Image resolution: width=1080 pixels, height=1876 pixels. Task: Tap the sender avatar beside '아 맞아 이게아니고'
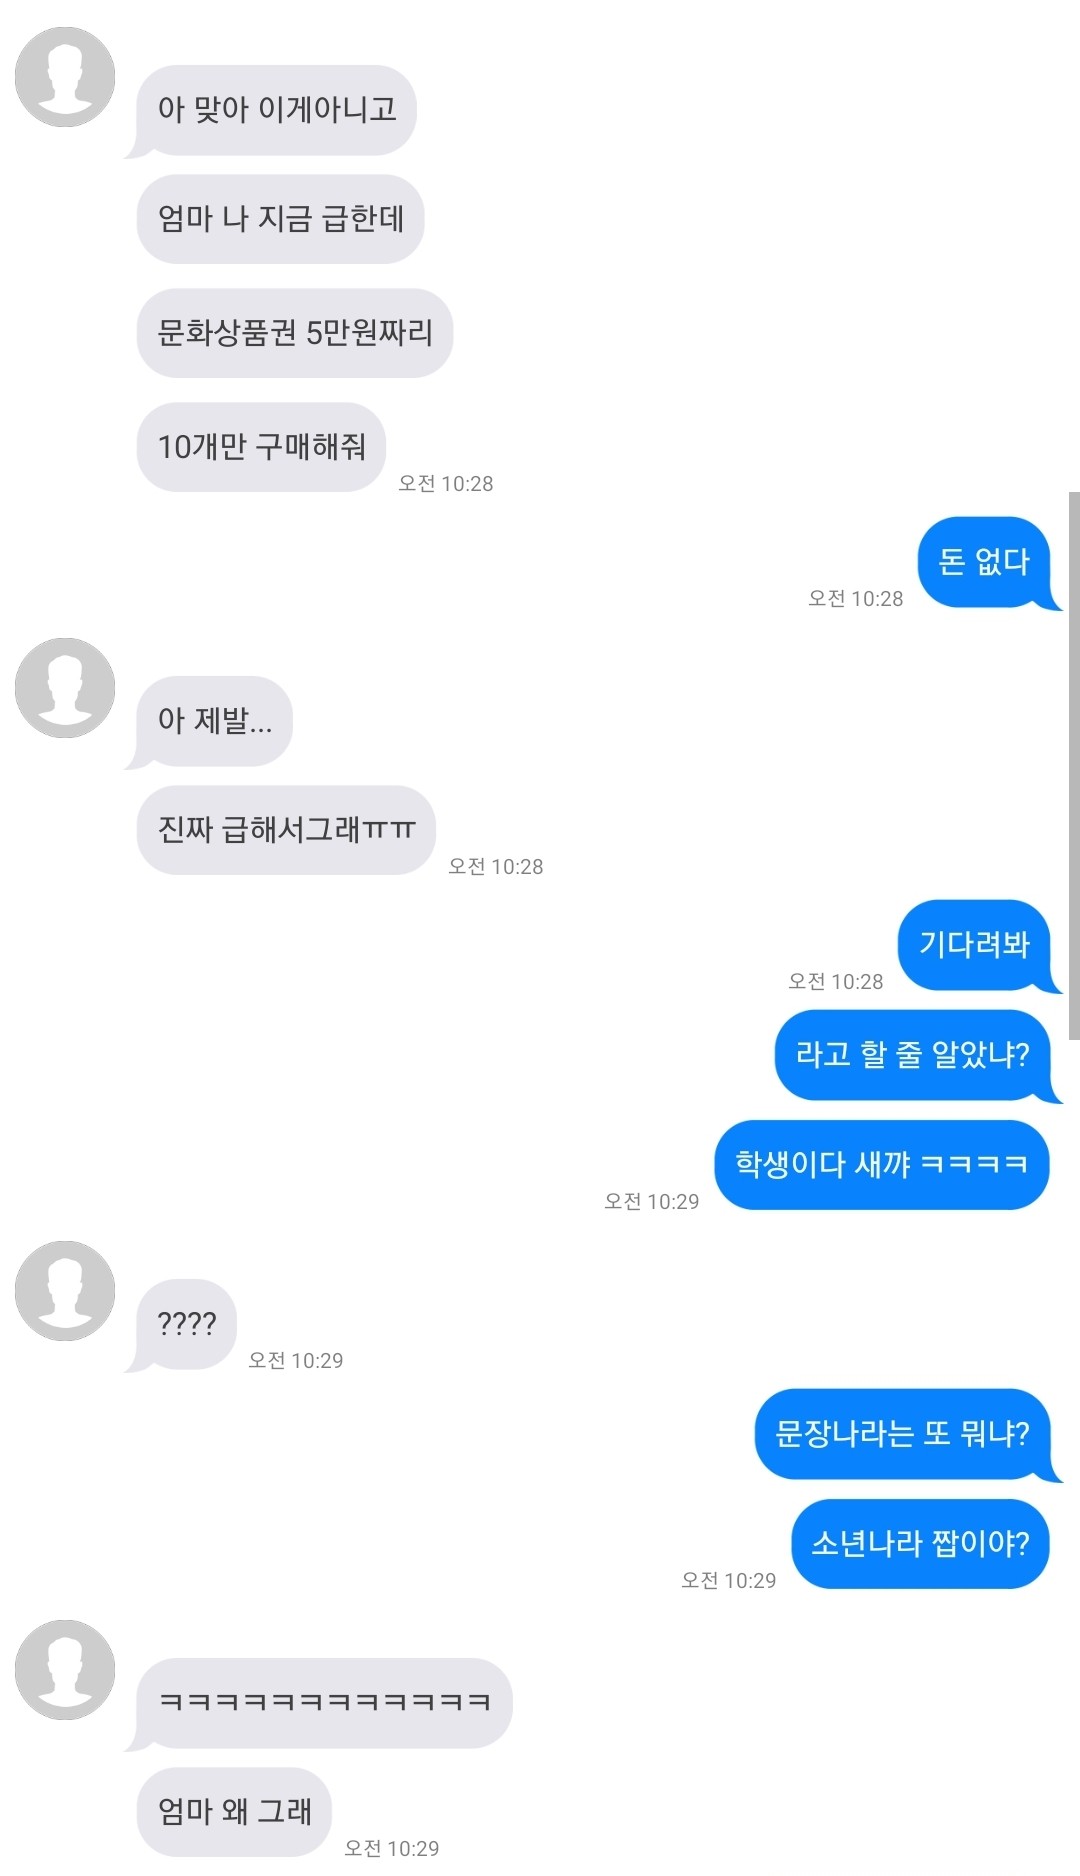click(65, 77)
